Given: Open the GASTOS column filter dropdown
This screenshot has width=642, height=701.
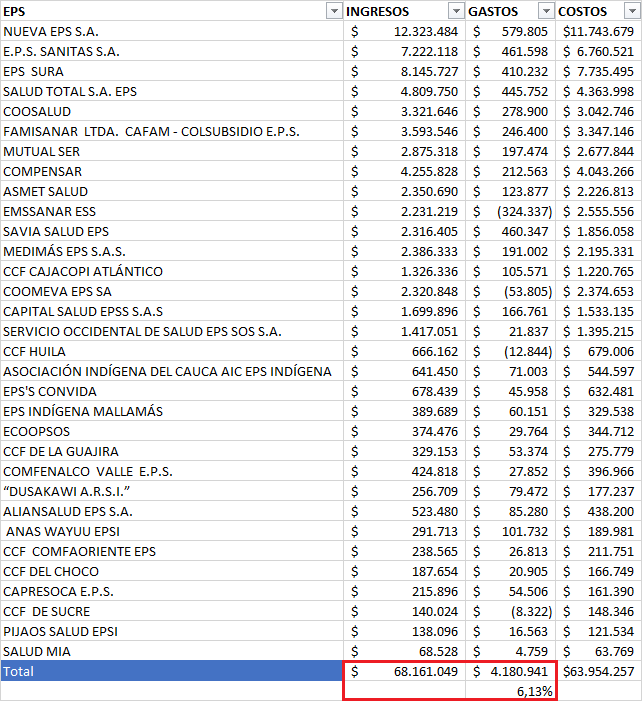Looking at the screenshot, I should pyautogui.click(x=546, y=11).
